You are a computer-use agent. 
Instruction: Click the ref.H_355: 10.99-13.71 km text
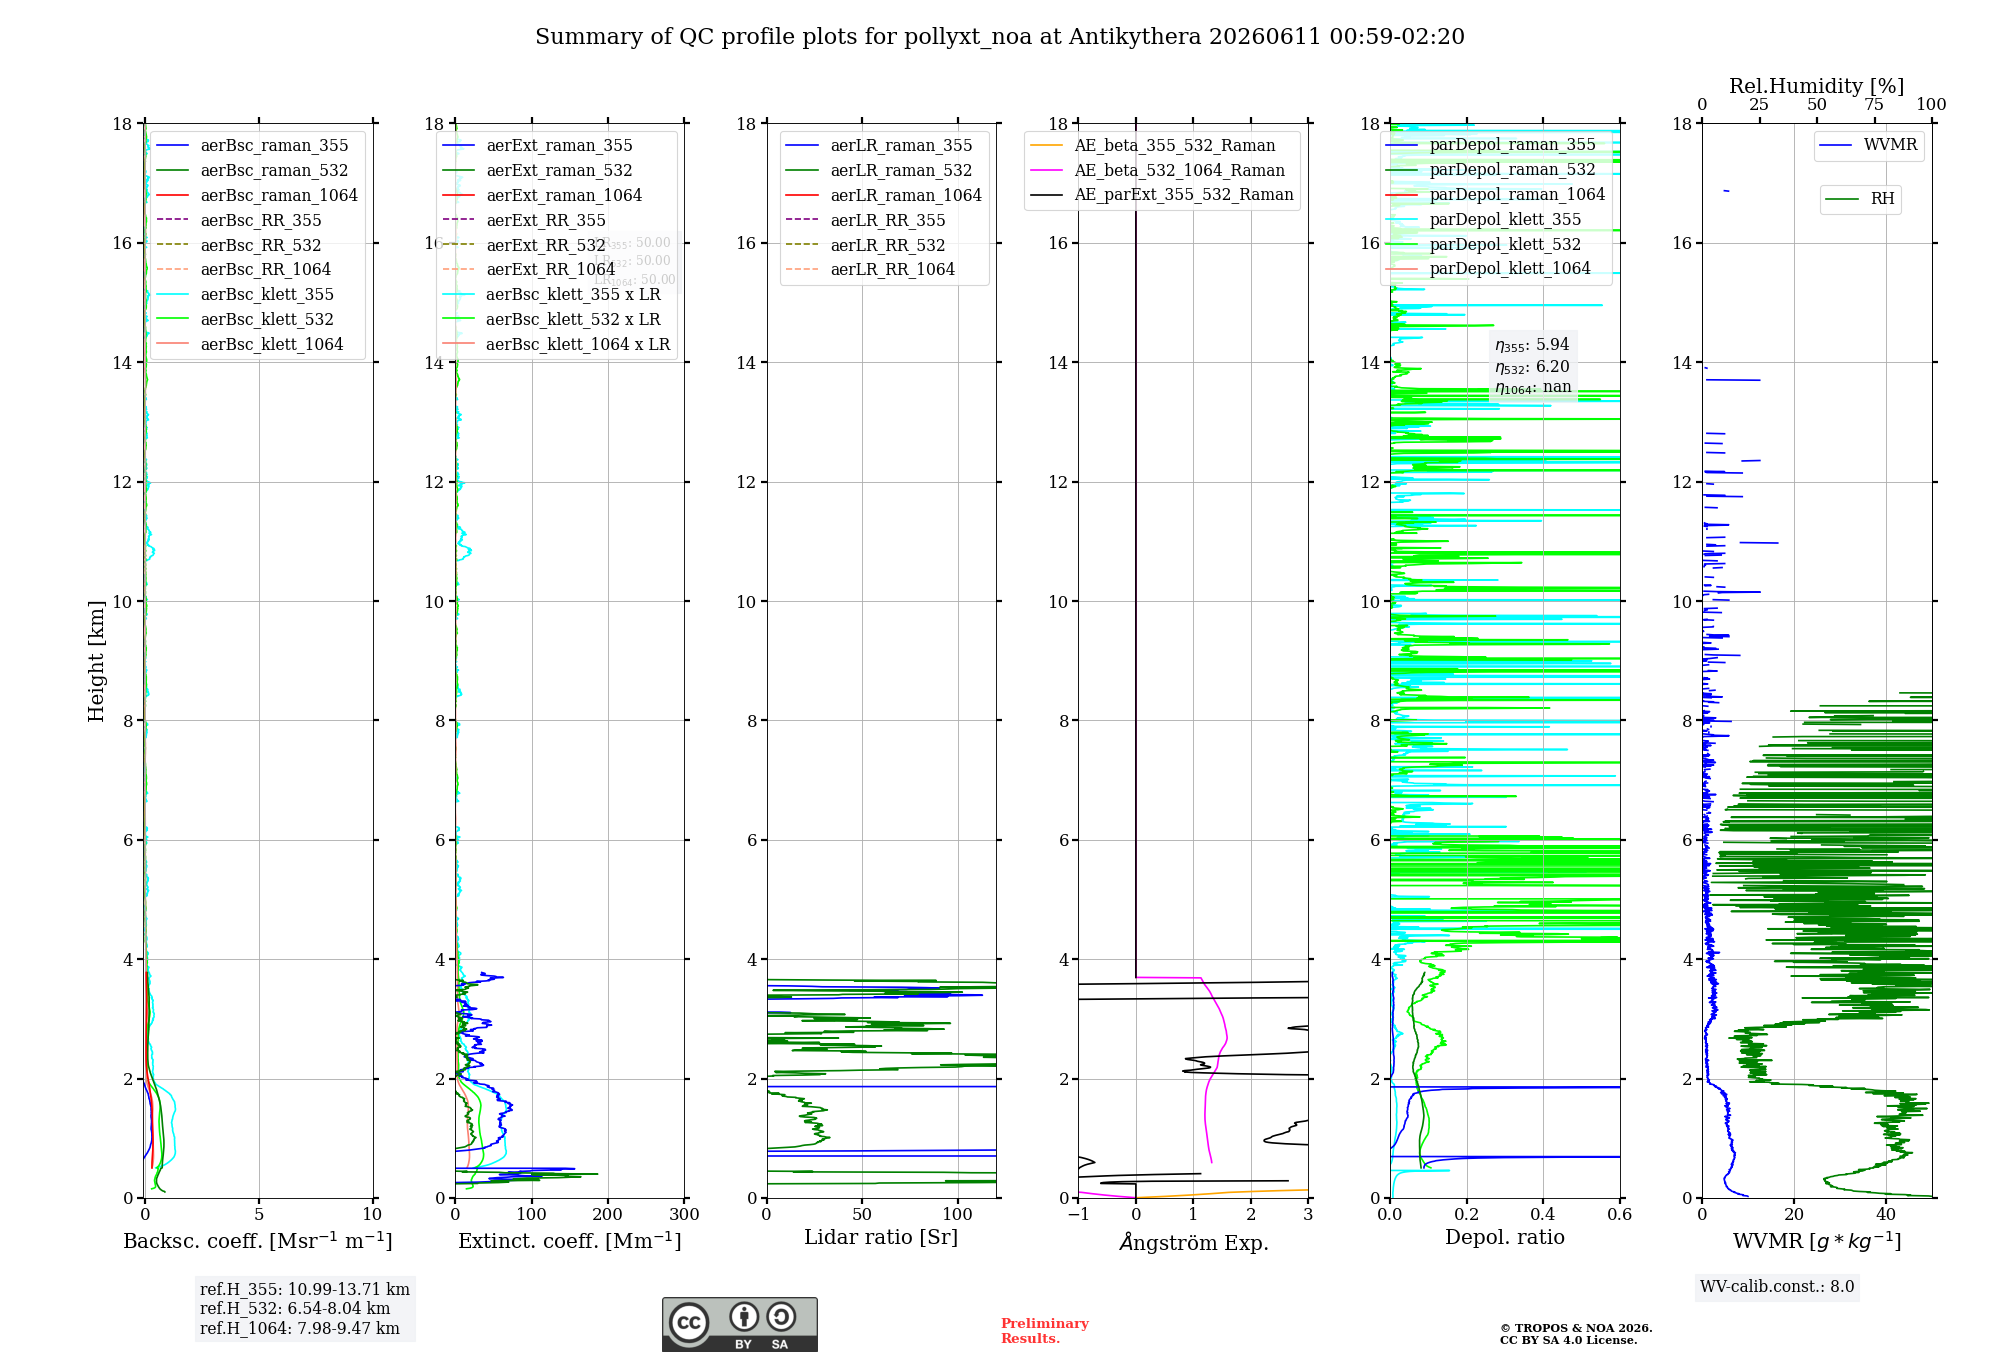pyautogui.click(x=305, y=1290)
